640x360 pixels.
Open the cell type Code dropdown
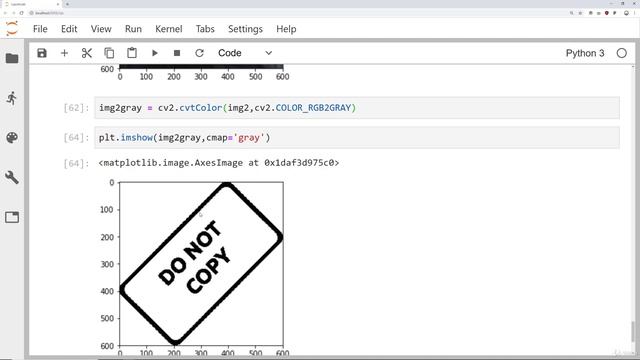tap(245, 53)
